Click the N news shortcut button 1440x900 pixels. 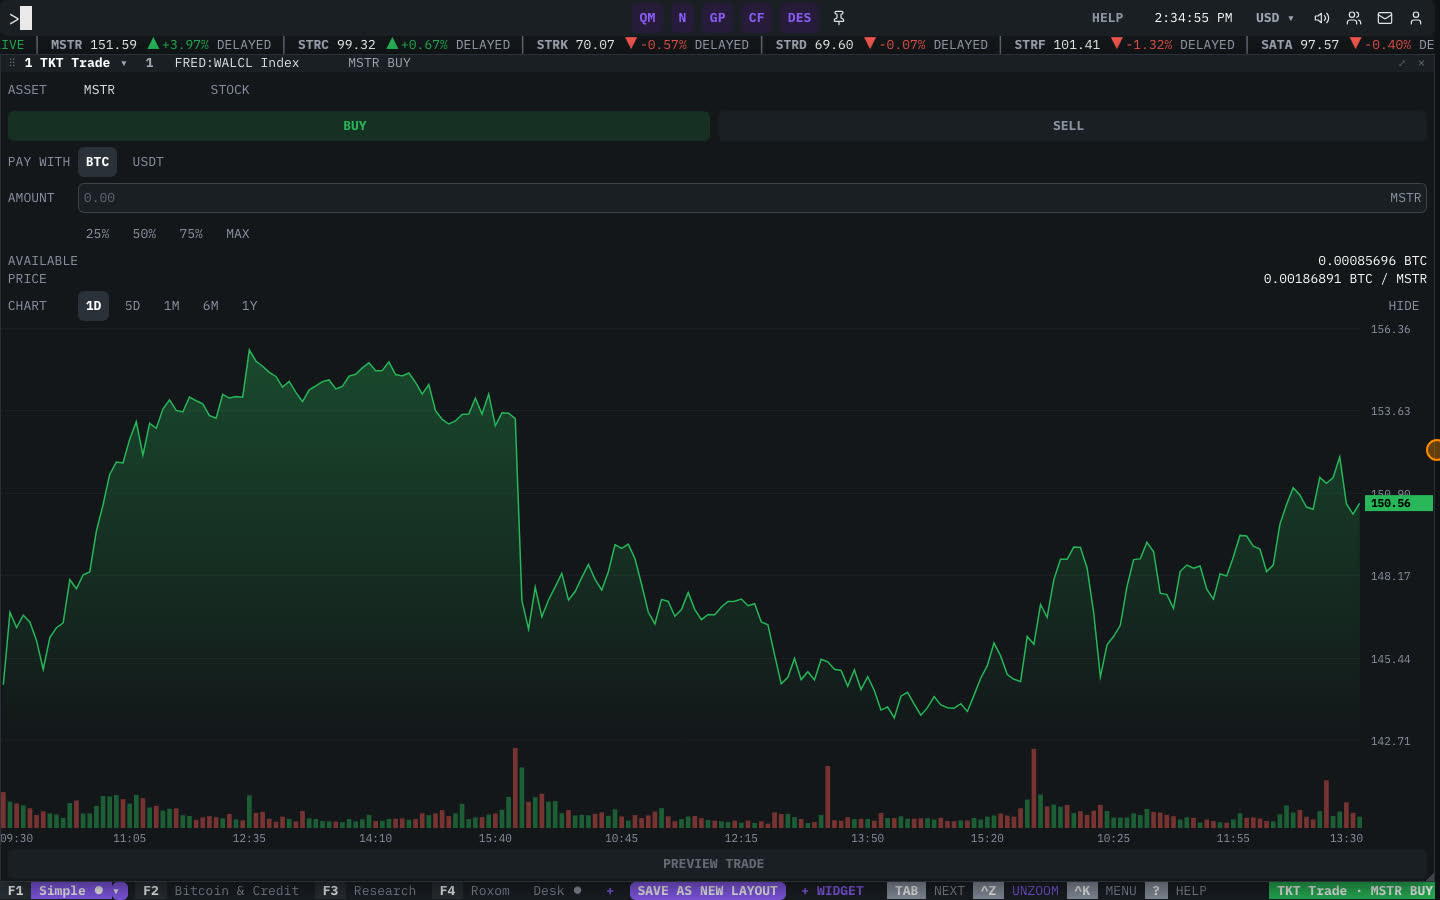(682, 18)
